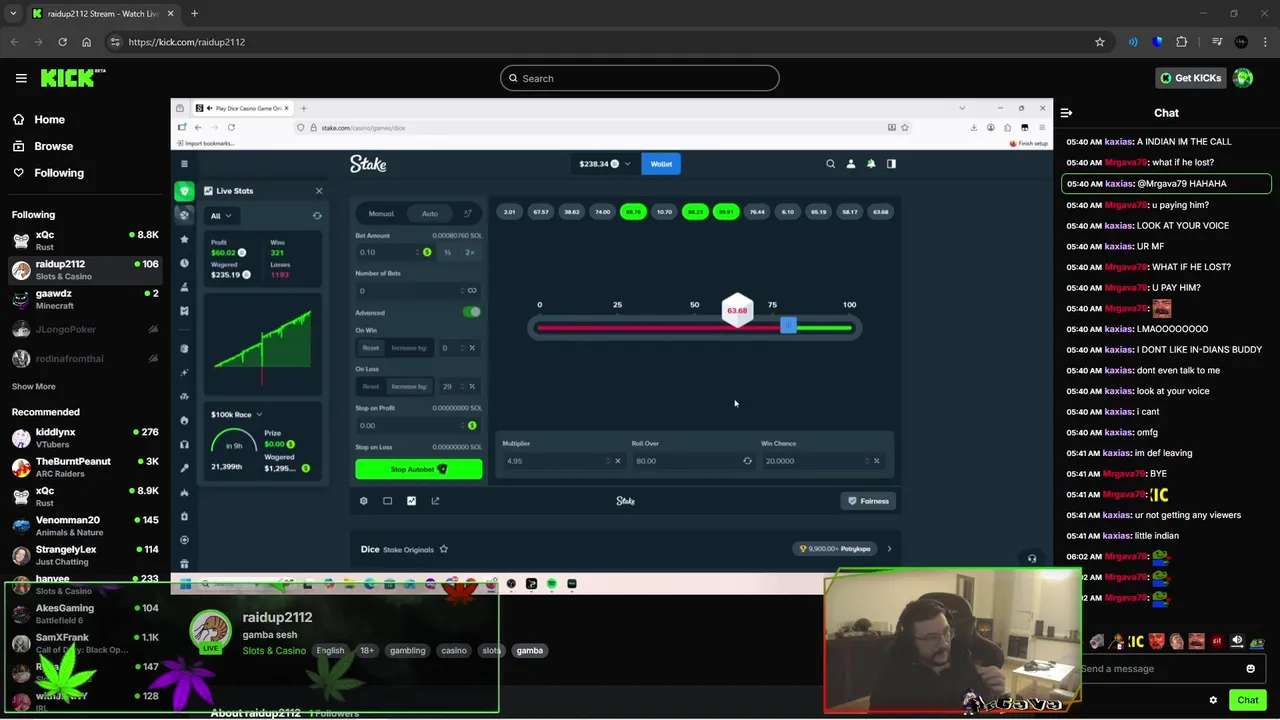
Task: Click the Roll Over swap icon
Action: [x=747, y=461]
